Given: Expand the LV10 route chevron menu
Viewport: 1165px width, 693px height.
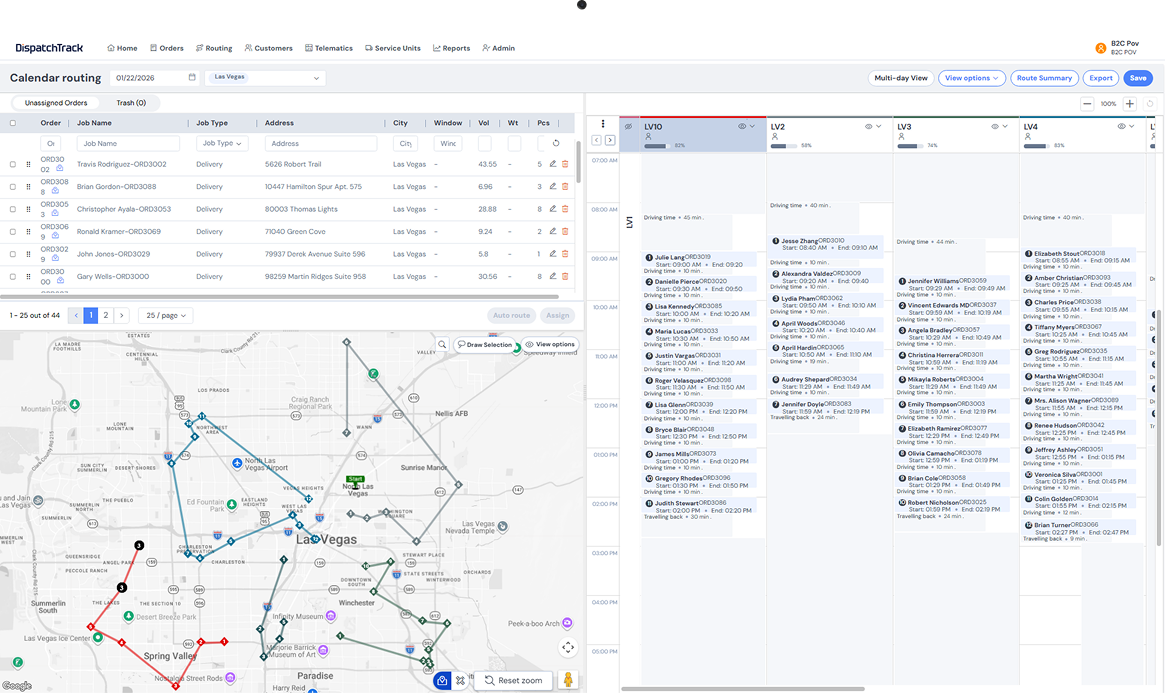Looking at the screenshot, I should [752, 126].
